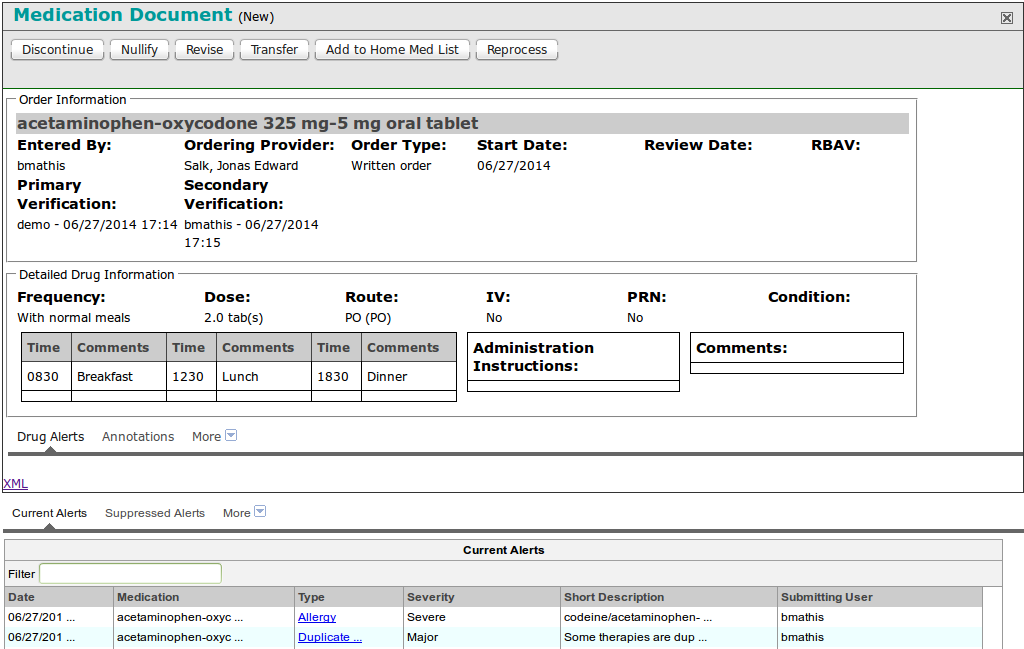Click the Dinner comment cell
Viewport: 1024px width, 649px height.
click(x=409, y=377)
